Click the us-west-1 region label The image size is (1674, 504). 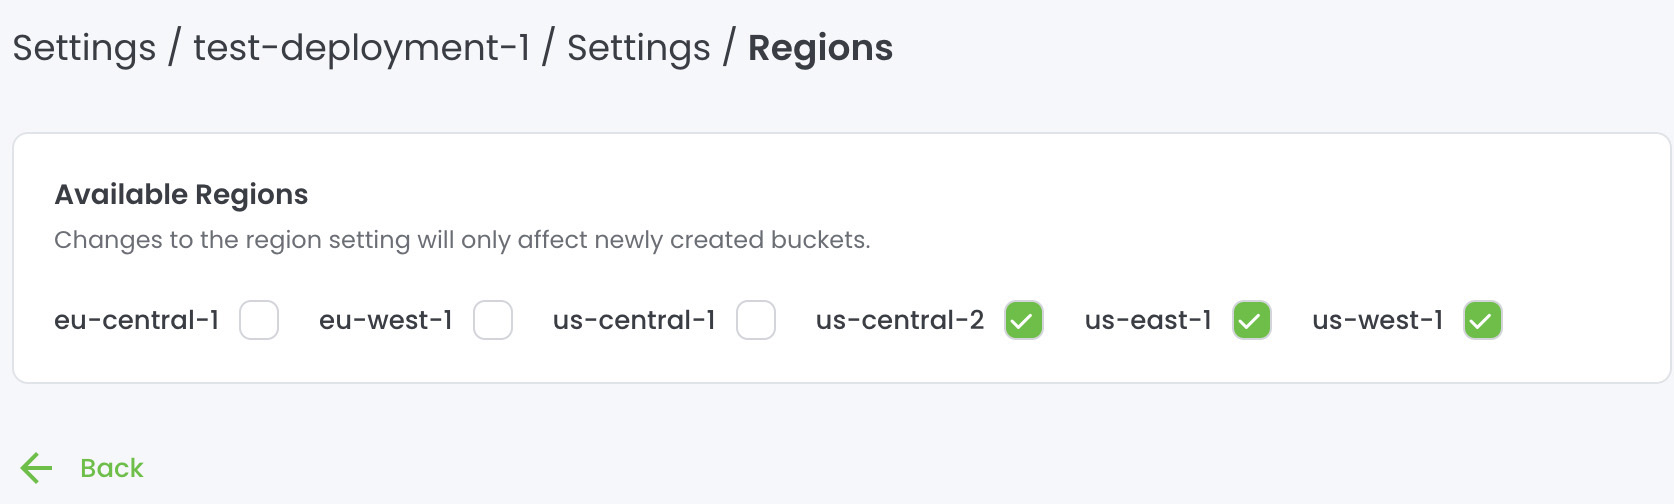click(1378, 320)
